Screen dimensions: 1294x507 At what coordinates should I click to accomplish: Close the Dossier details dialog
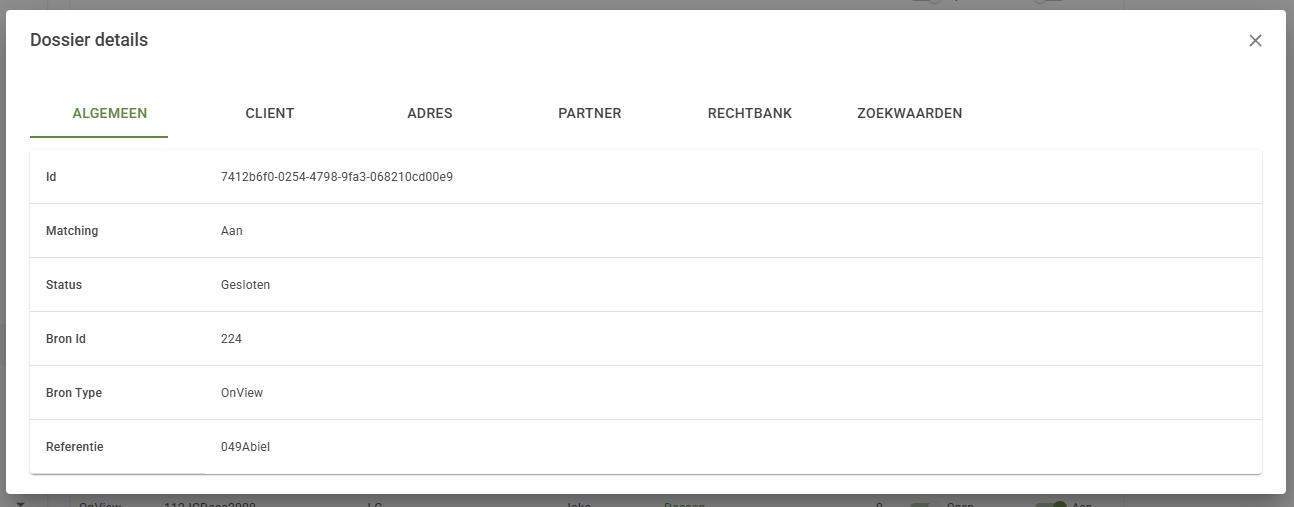1255,40
